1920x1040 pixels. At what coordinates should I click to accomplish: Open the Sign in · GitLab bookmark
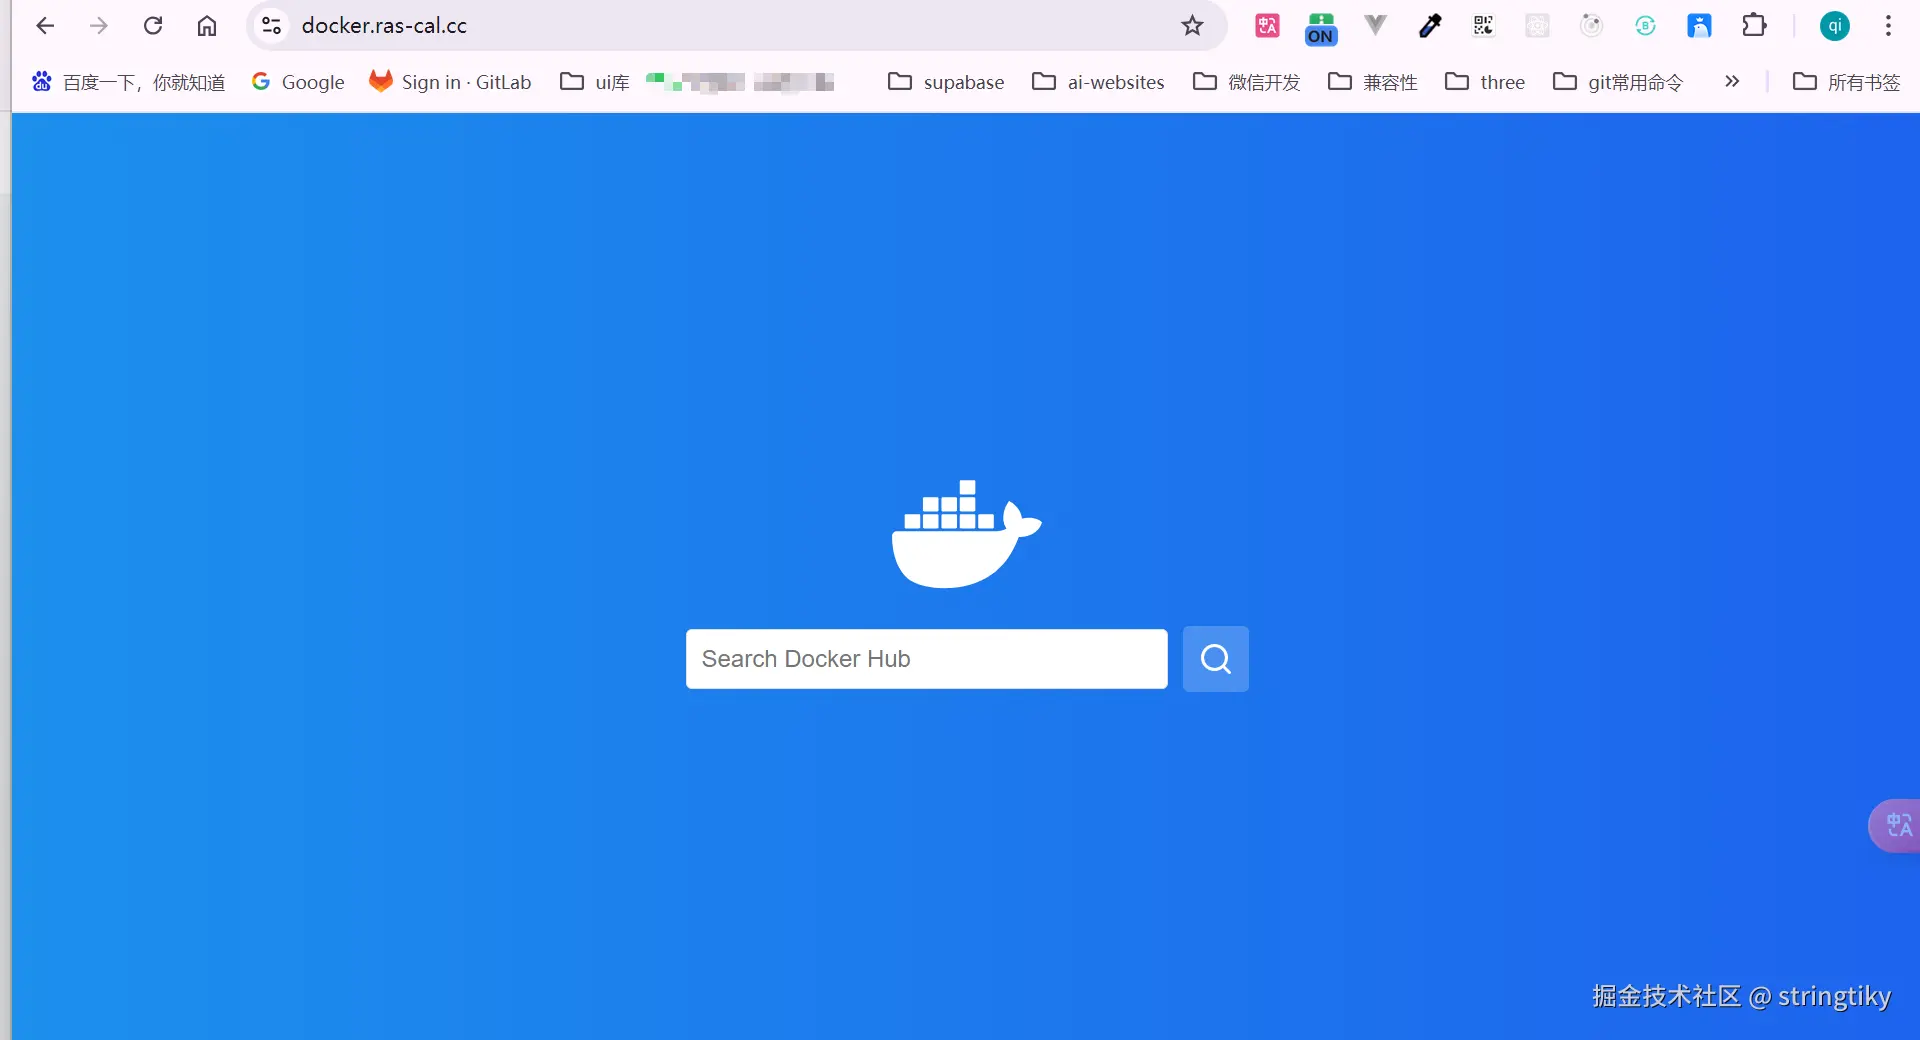tap(450, 82)
